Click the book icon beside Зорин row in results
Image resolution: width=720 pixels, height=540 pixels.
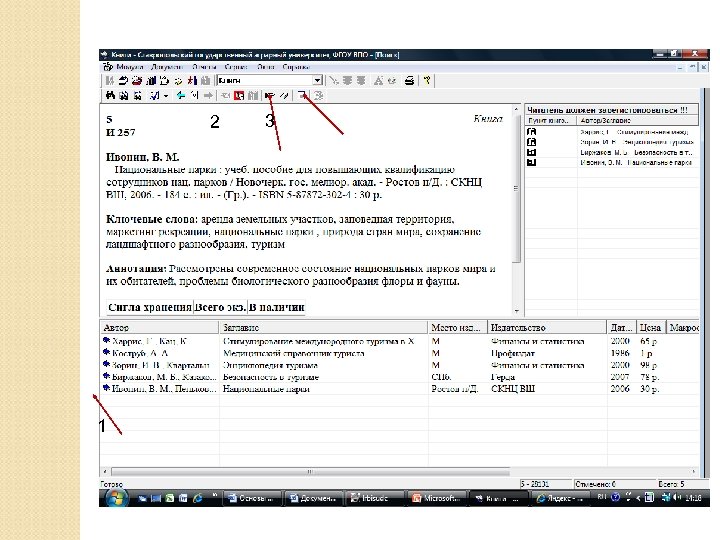[x=107, y=364]
